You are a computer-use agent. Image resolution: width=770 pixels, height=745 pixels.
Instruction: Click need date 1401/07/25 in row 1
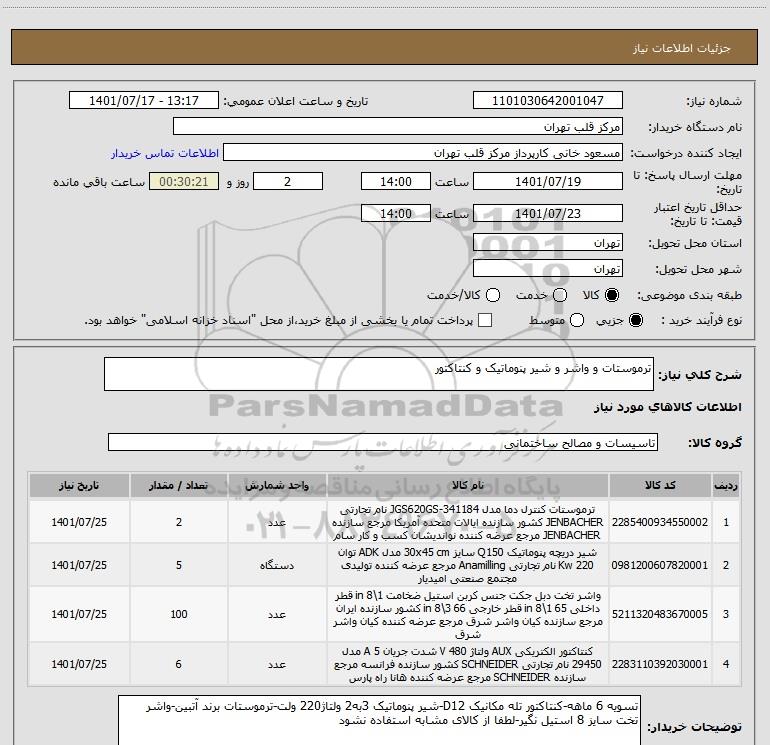(x=79, y=522)
